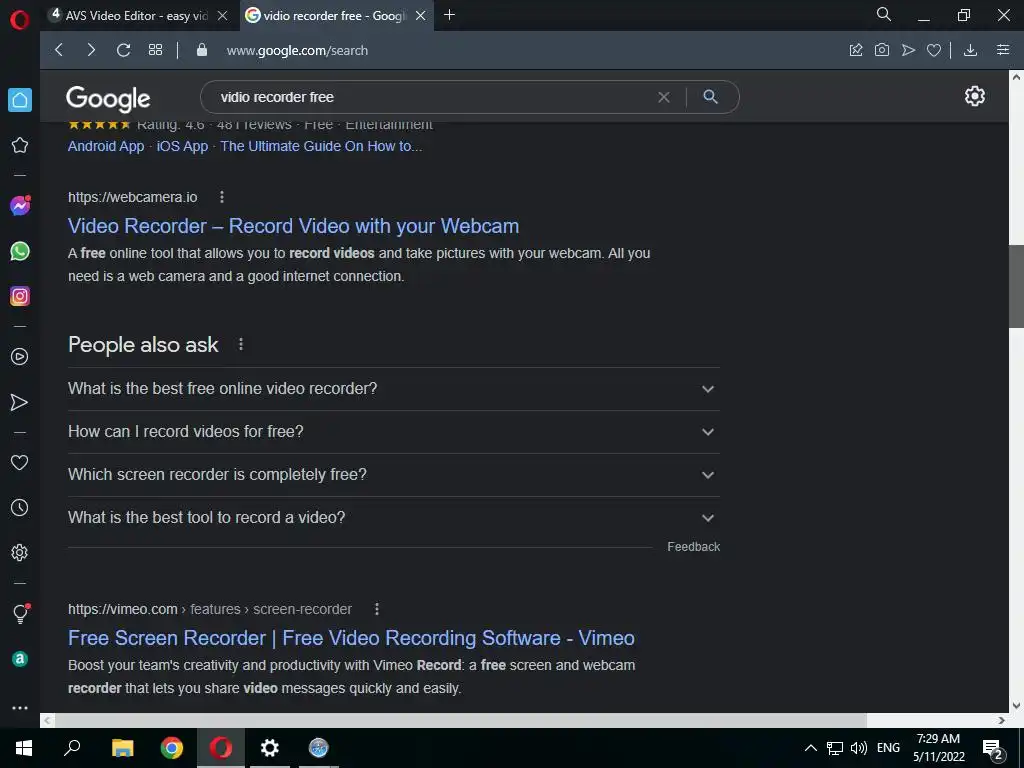Add page to bookmarks heart icon in address bar
1024x768 pixels.
click(x=934, y=50)
